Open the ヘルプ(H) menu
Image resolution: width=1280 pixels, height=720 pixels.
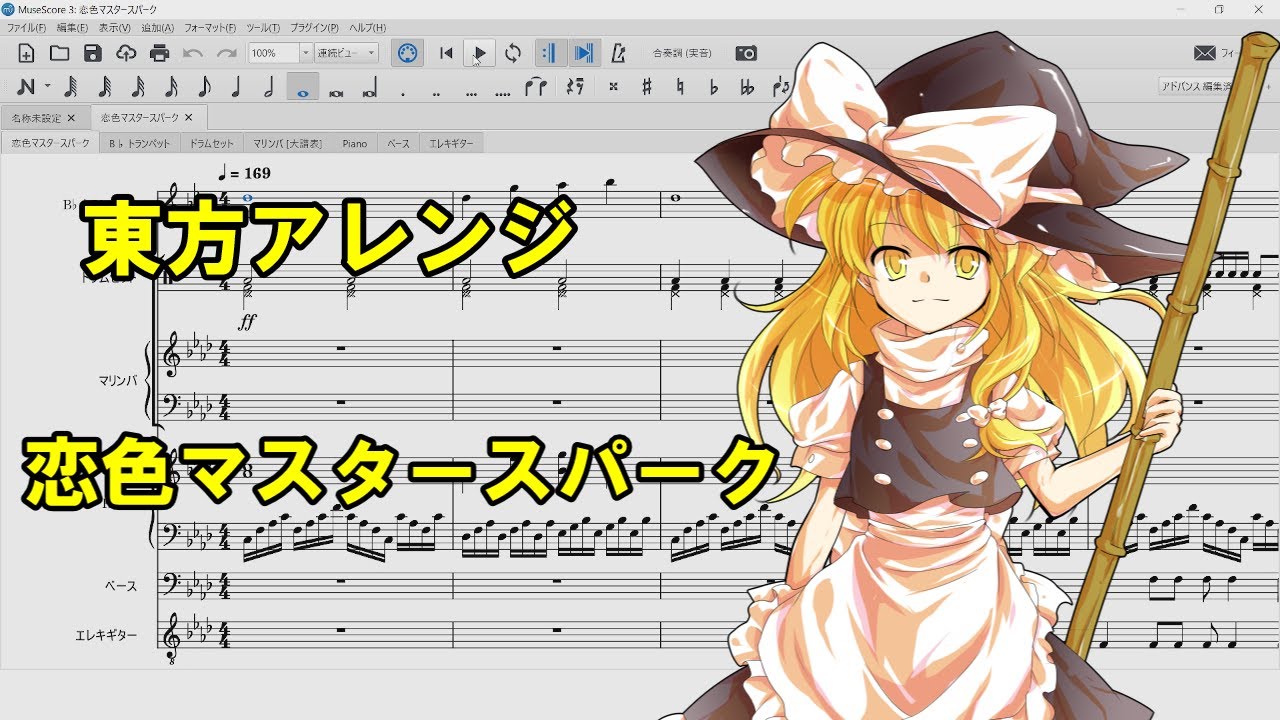[x=367, y=28]
